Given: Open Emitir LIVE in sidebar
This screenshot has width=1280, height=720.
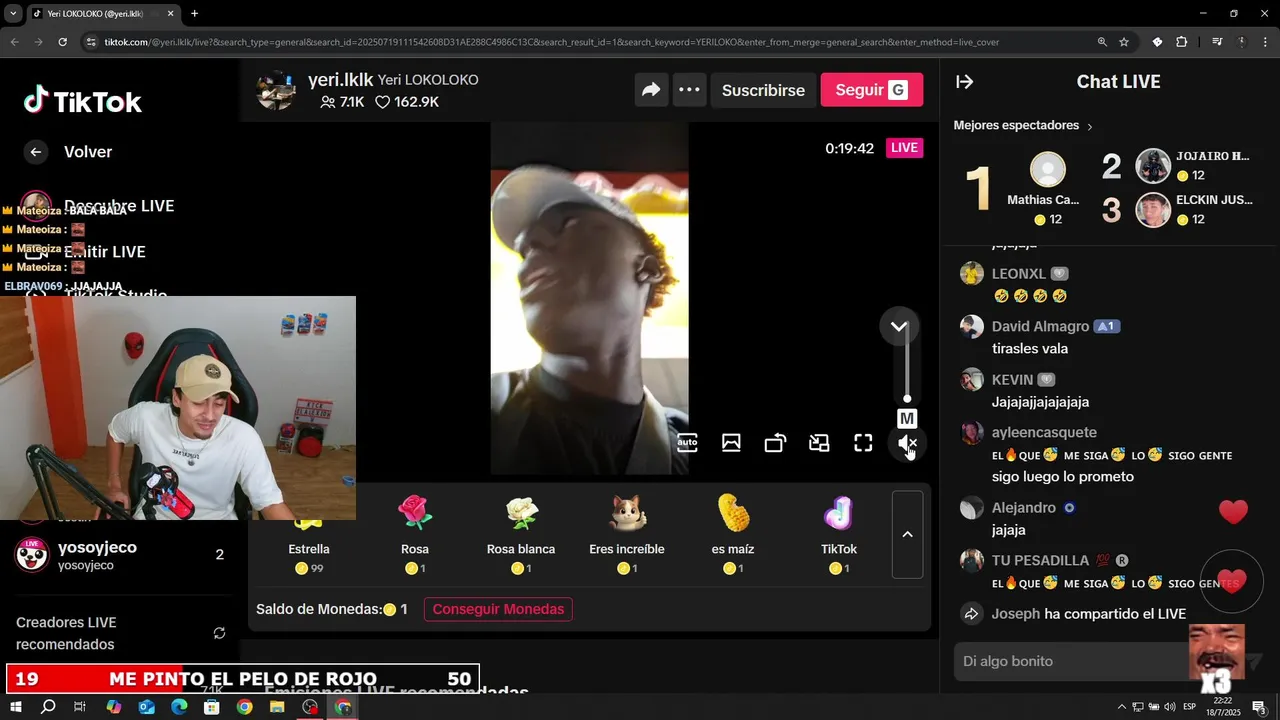Looking at the screenshot, I should (105, 252).
